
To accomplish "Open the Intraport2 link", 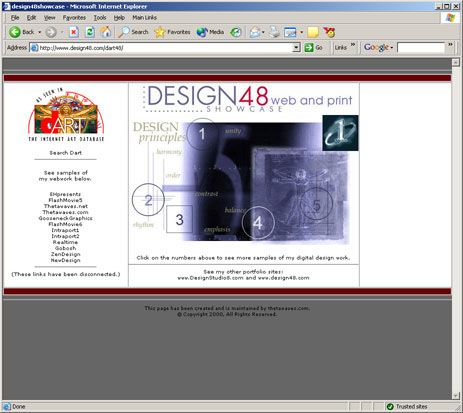I will [x=65, y=236].
